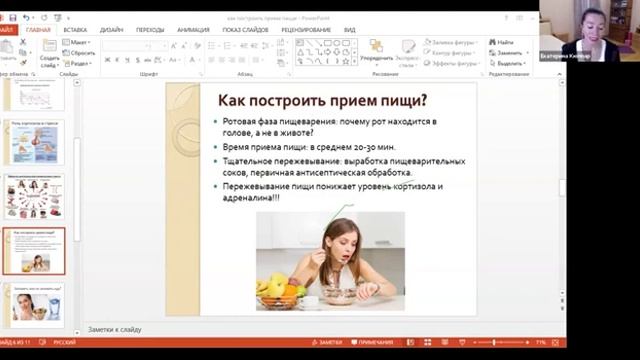Click the Экспресс-стили button

[407, 53]
